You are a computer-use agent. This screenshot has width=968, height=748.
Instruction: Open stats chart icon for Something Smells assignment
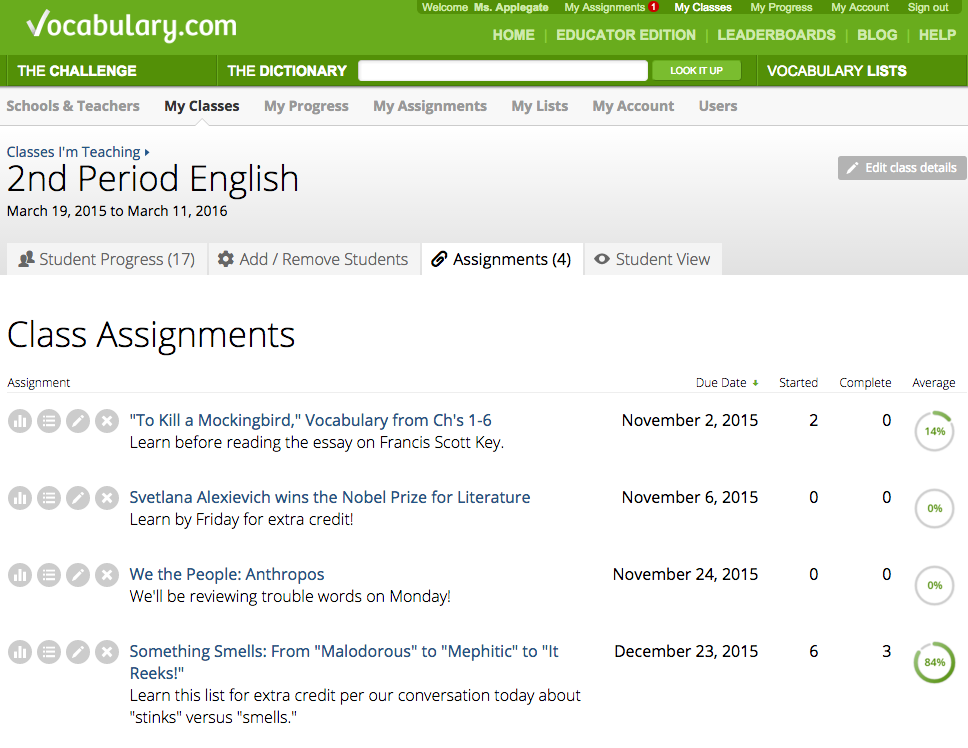pos(20,652)
